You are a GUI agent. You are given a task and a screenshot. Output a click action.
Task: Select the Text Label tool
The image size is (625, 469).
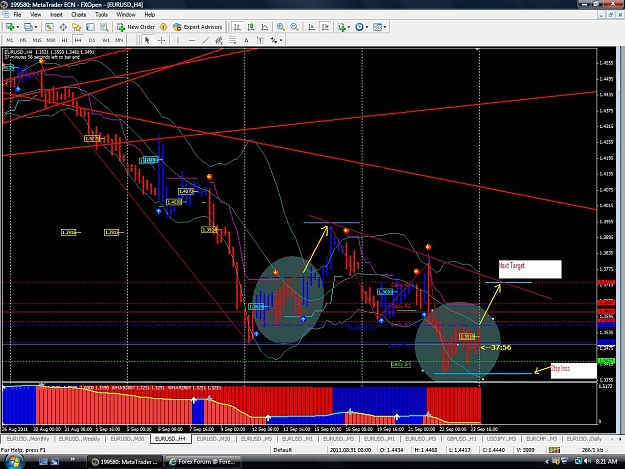(260, 40)
